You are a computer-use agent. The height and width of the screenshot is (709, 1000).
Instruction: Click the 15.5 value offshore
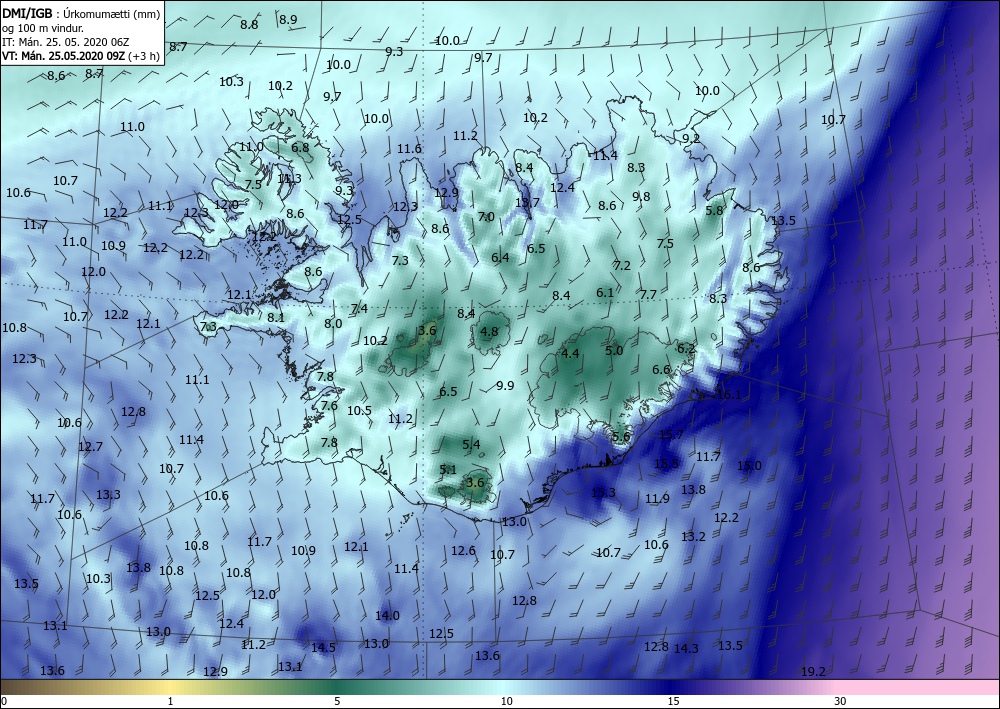[x=666, y=464]
